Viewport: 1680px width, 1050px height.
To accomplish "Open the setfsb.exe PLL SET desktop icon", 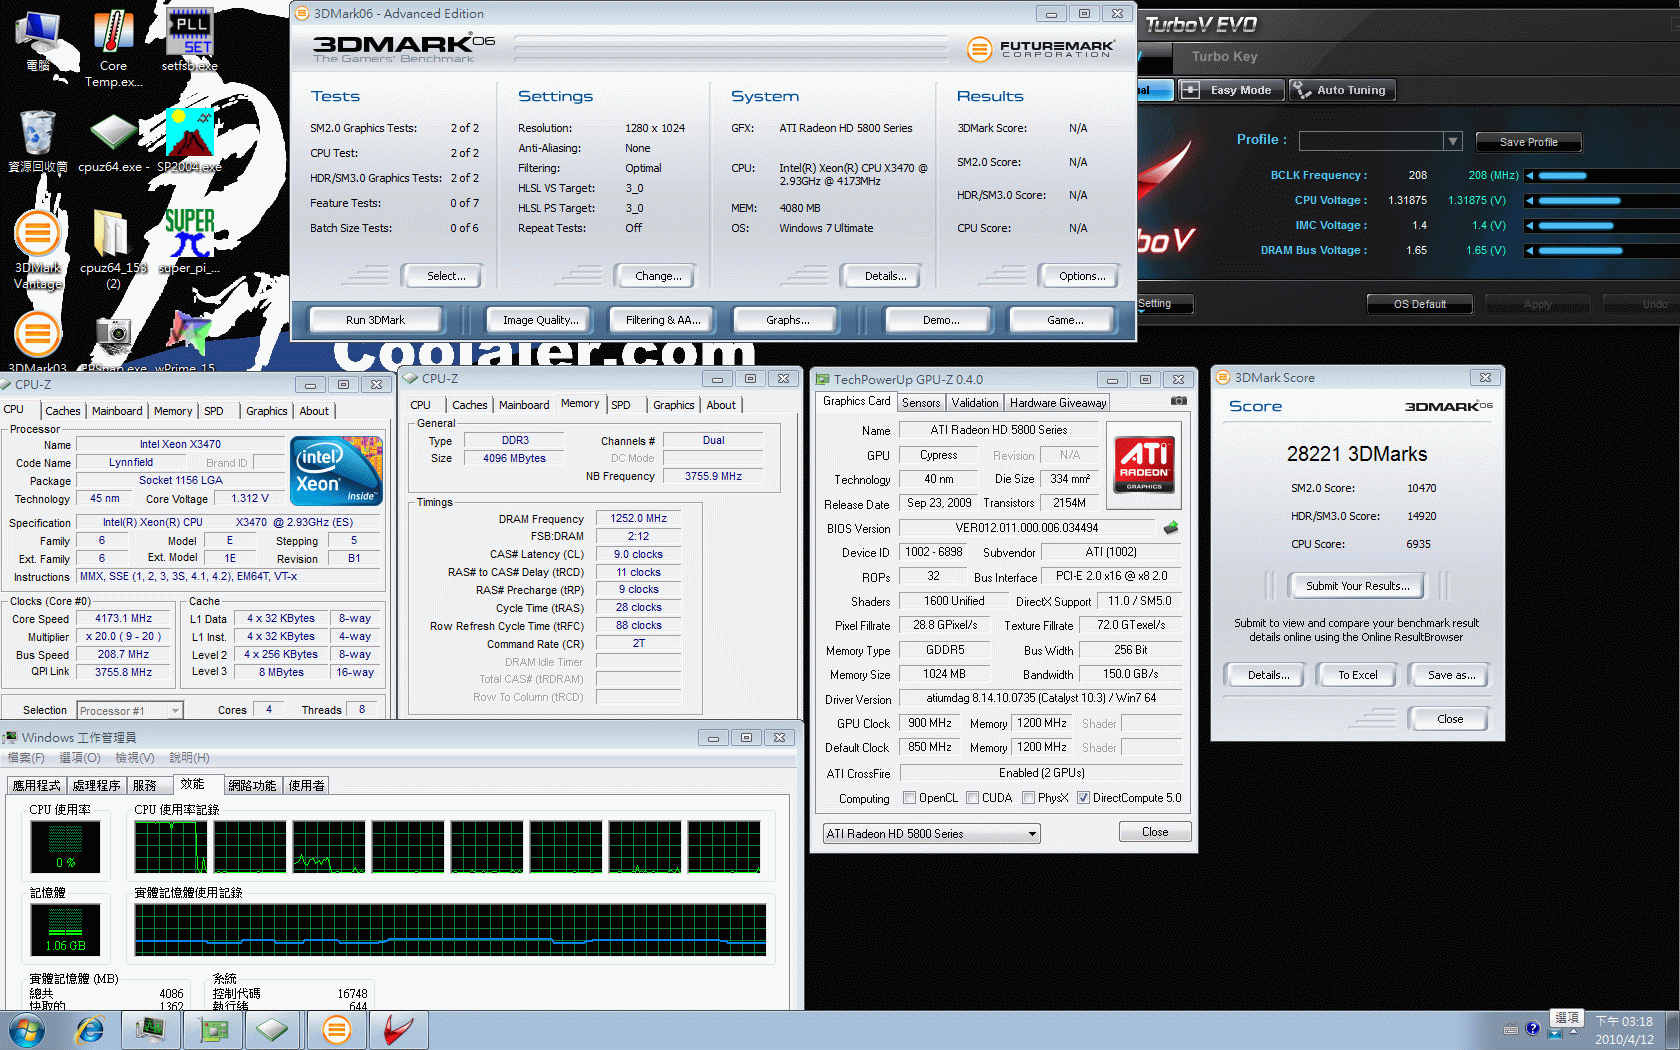I will tap(189, 40).
